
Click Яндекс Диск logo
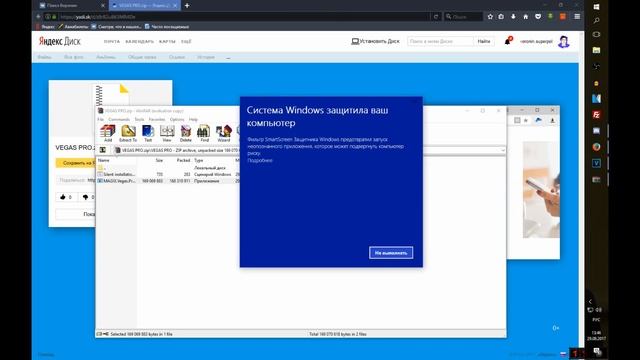60,41
